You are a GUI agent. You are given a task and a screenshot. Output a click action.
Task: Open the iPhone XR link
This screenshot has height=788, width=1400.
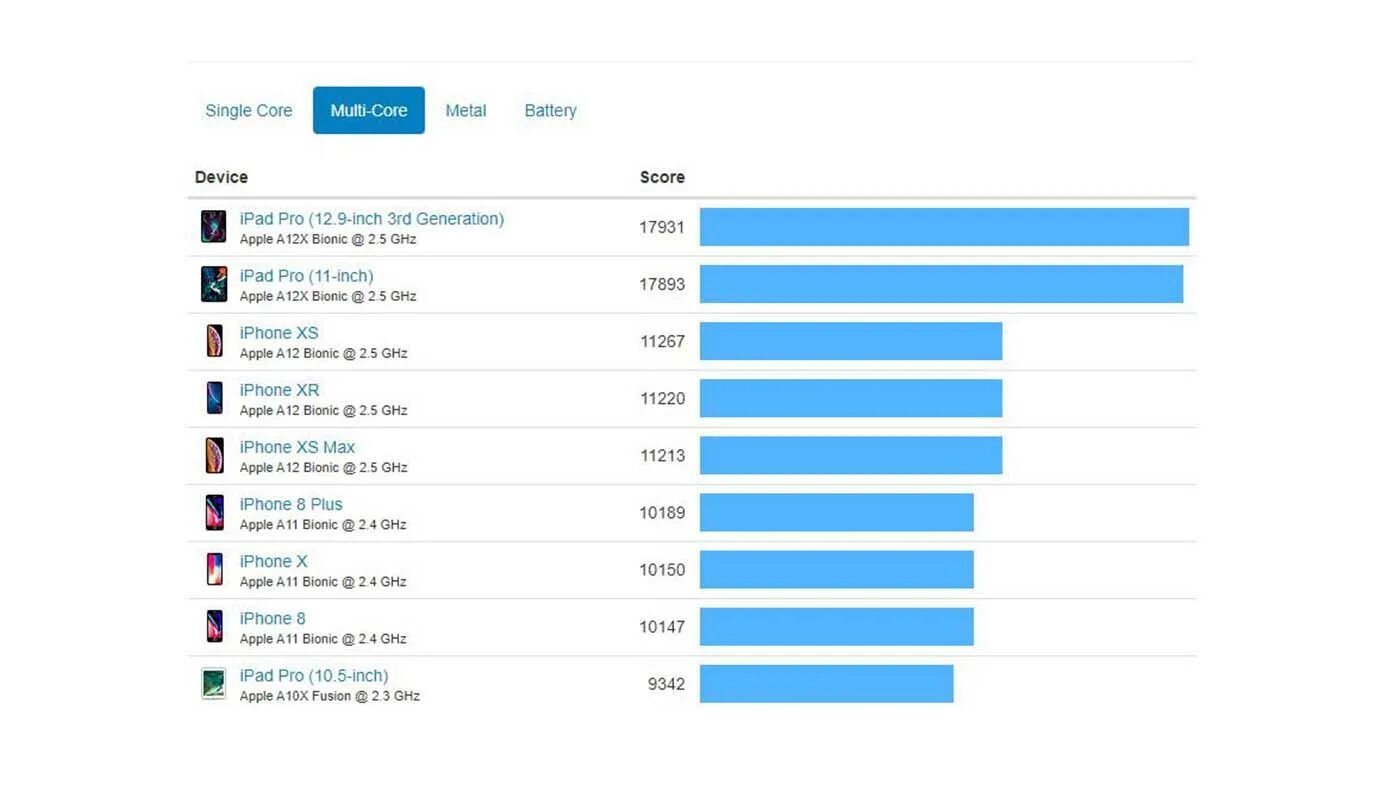[279, 390]
